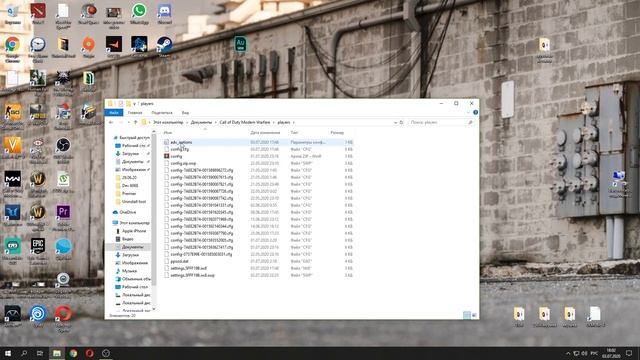The height and width of the screenshot is (360, 640).
Task: Show hidden system tray icons
Action: point(568,353)
